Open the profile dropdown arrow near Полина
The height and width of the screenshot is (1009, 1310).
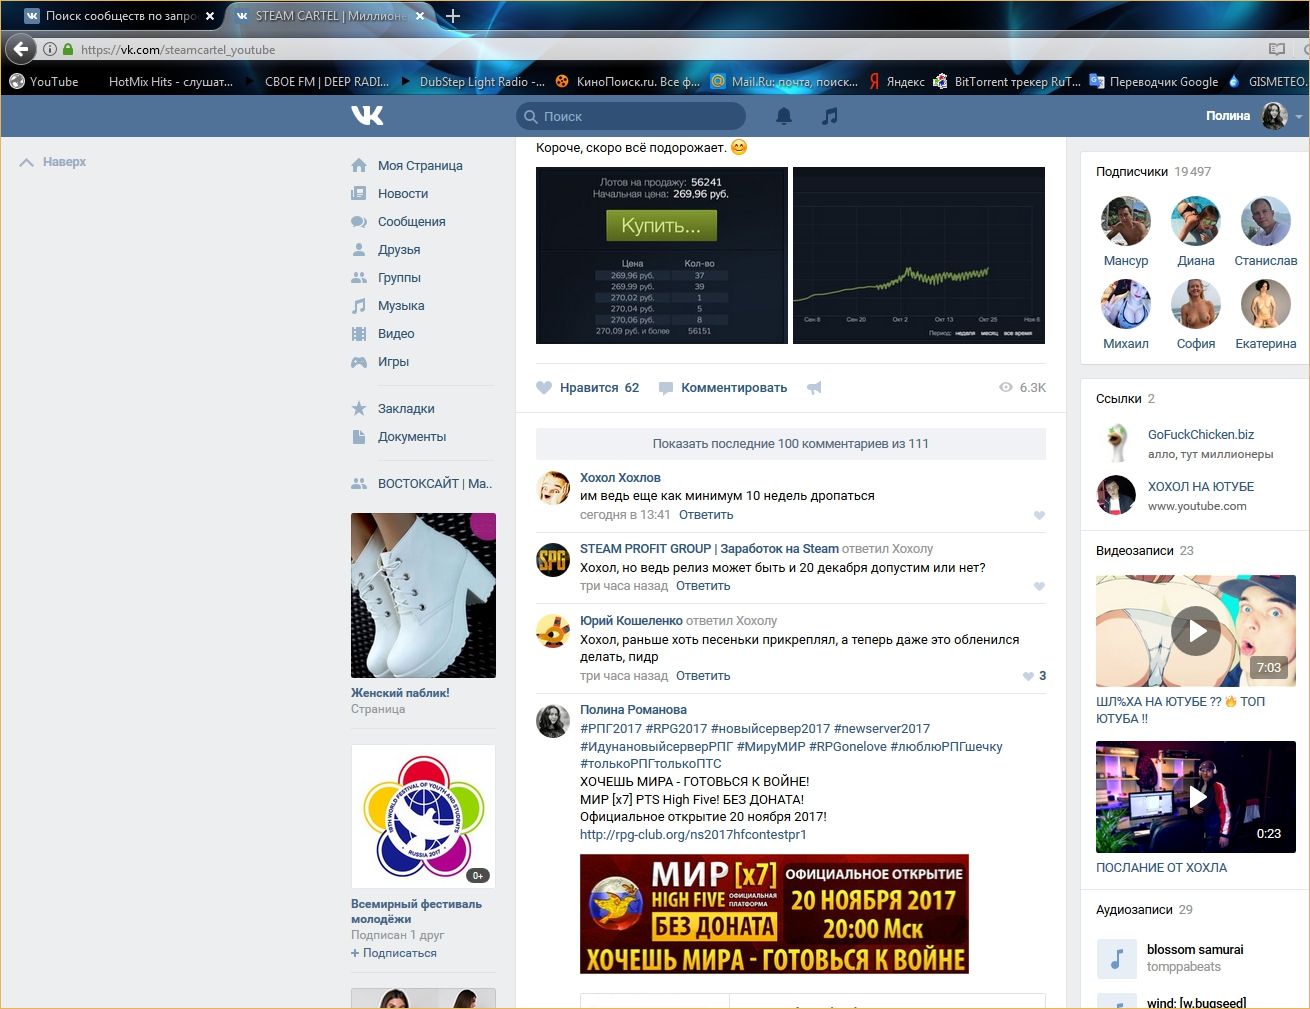1299,117
